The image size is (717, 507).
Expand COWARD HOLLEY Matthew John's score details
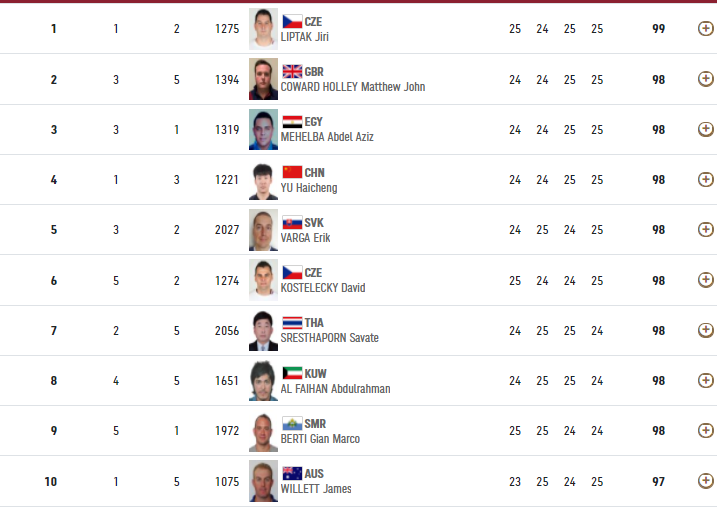(706, 79)
